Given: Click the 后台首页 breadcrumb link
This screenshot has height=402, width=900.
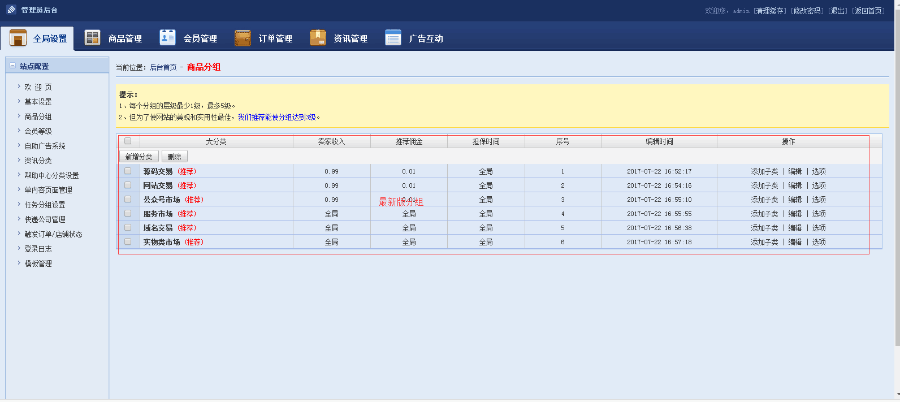Looking at the screenshot, I should point(163,67).
